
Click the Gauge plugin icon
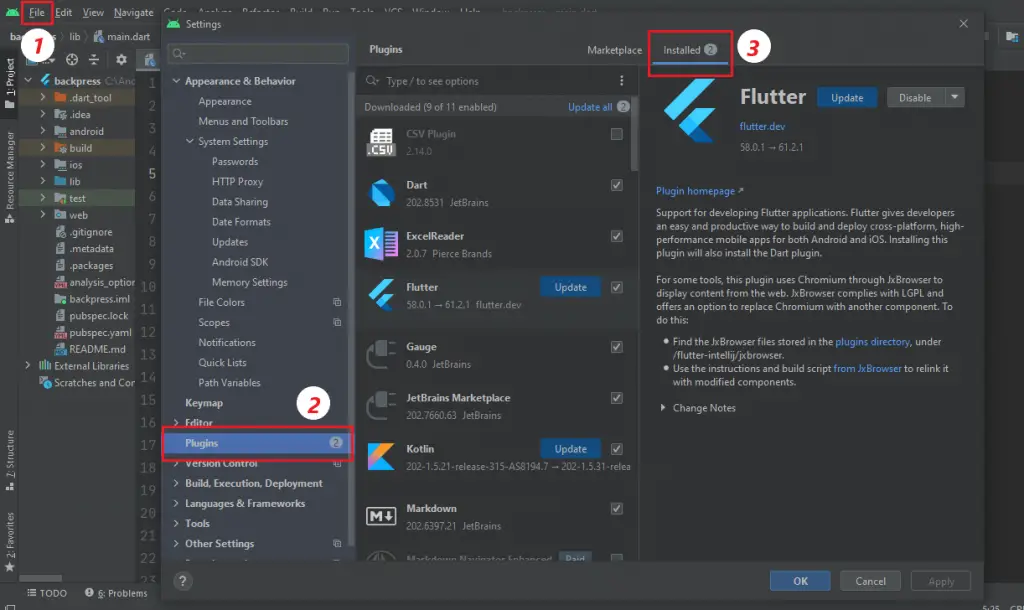click(x=381, y=355)
